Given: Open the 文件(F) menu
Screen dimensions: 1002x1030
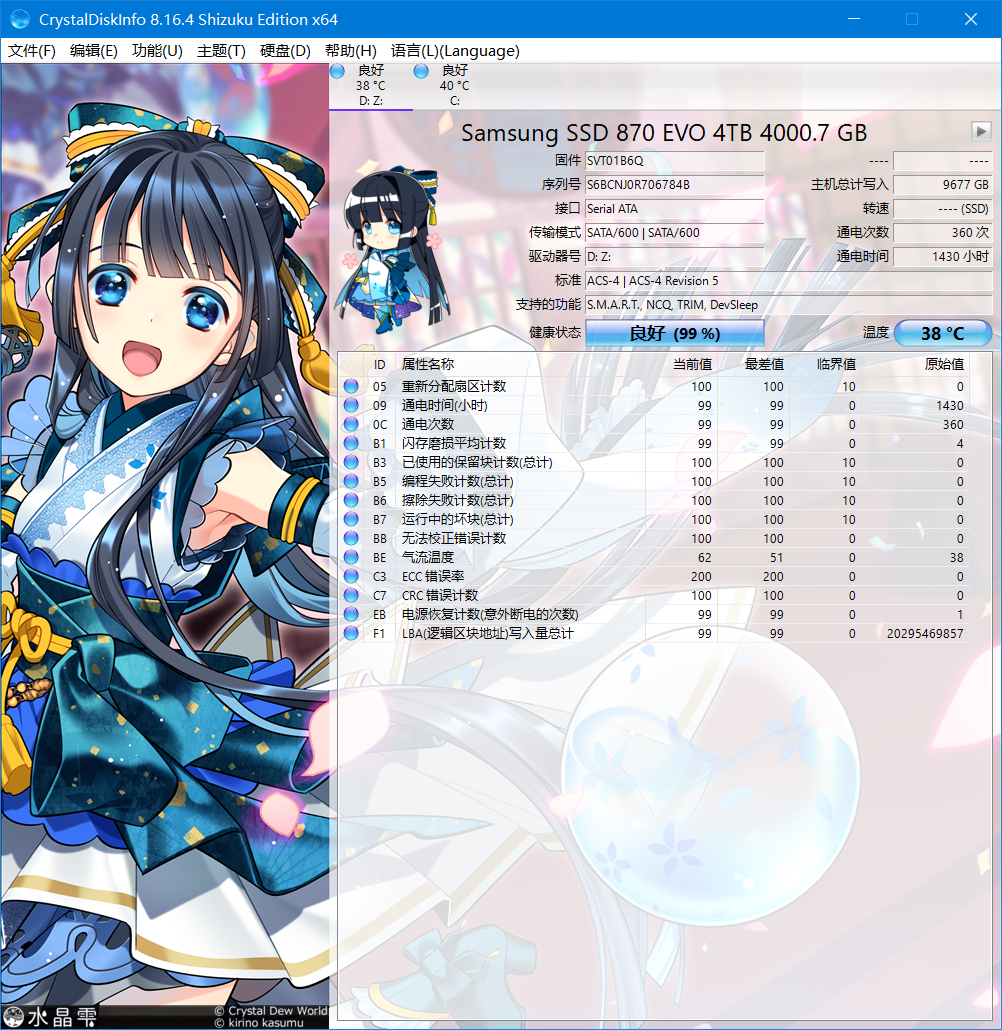Looking at the screenshot, I should pyautogui.click(x=32, y=51).
